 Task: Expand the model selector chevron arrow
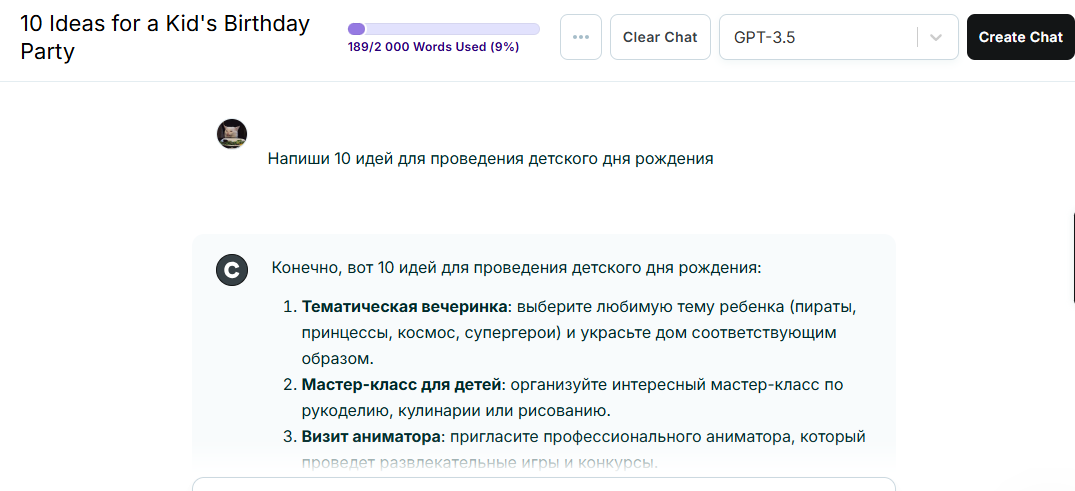tap(936, 37)
